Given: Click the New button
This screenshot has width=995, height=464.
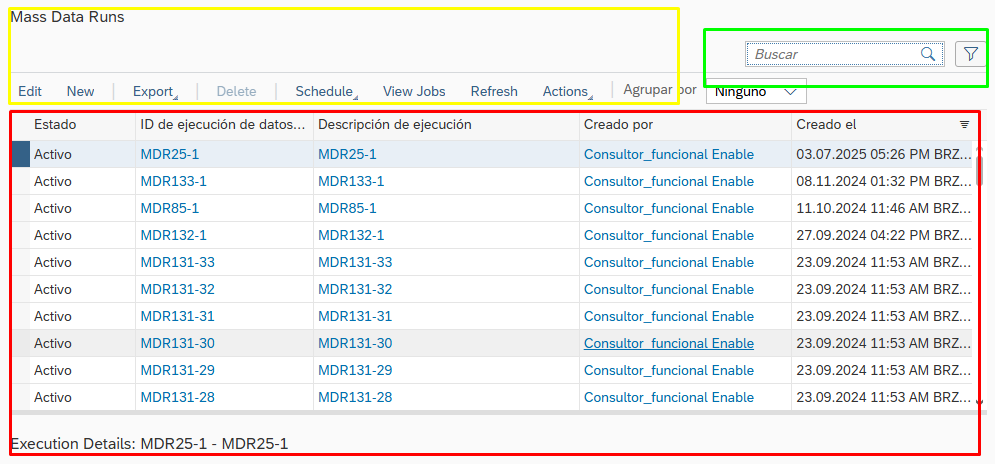Looking at the screenshot, I should click(80, 91).
